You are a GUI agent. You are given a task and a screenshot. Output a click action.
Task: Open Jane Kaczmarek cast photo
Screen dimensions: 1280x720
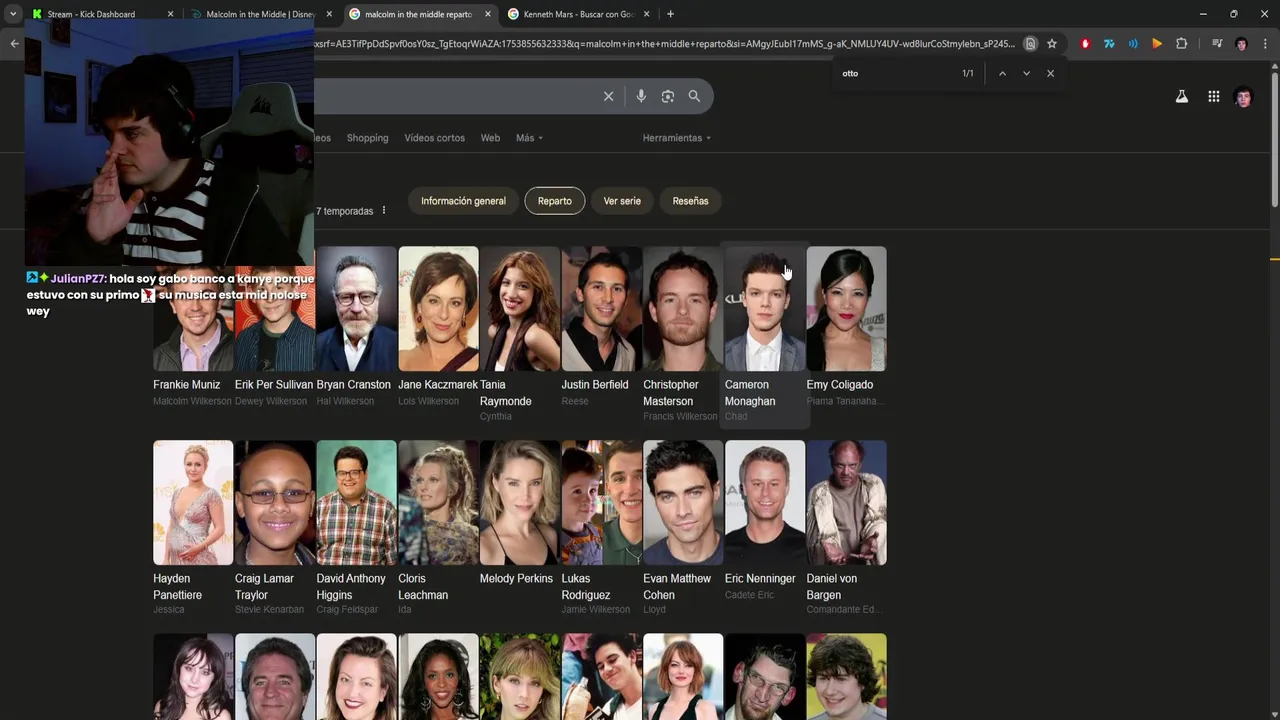[438, 309]
